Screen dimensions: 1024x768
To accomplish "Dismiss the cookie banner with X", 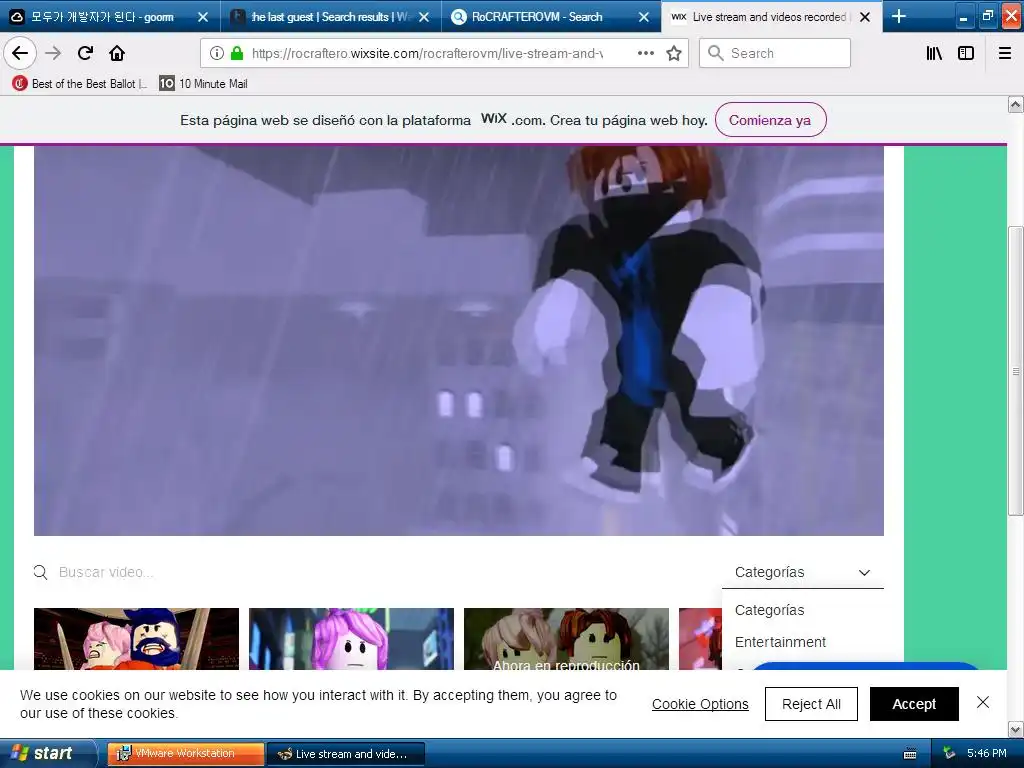I will coord(983,702).
